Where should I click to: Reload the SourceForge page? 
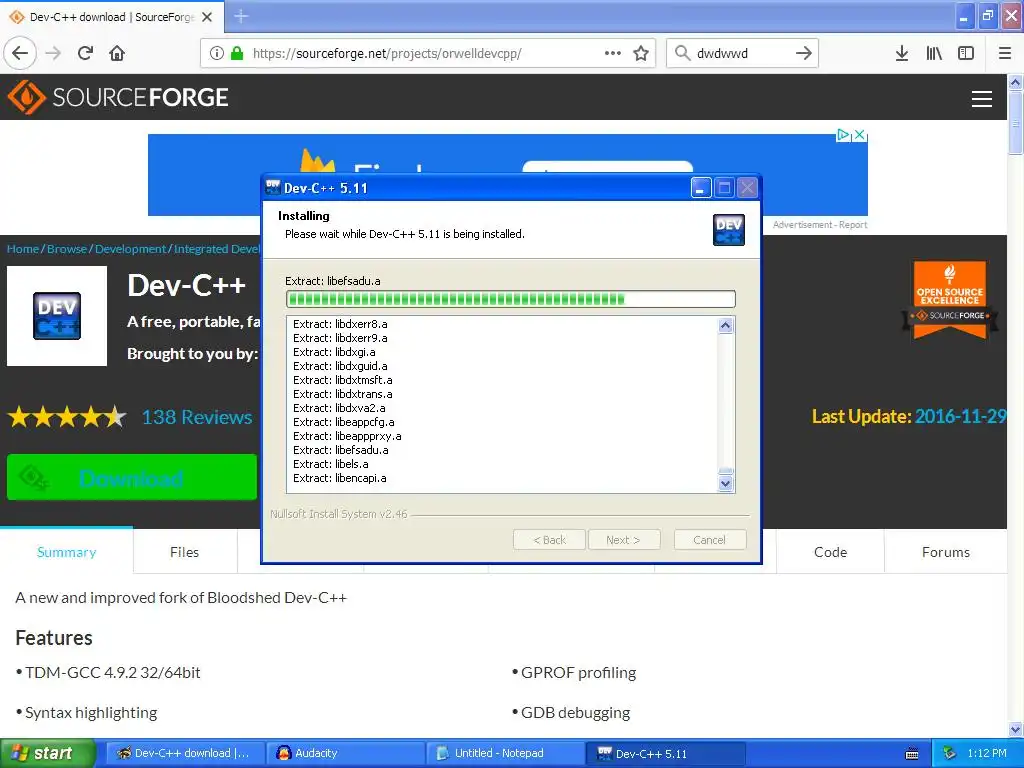(85, 53)
